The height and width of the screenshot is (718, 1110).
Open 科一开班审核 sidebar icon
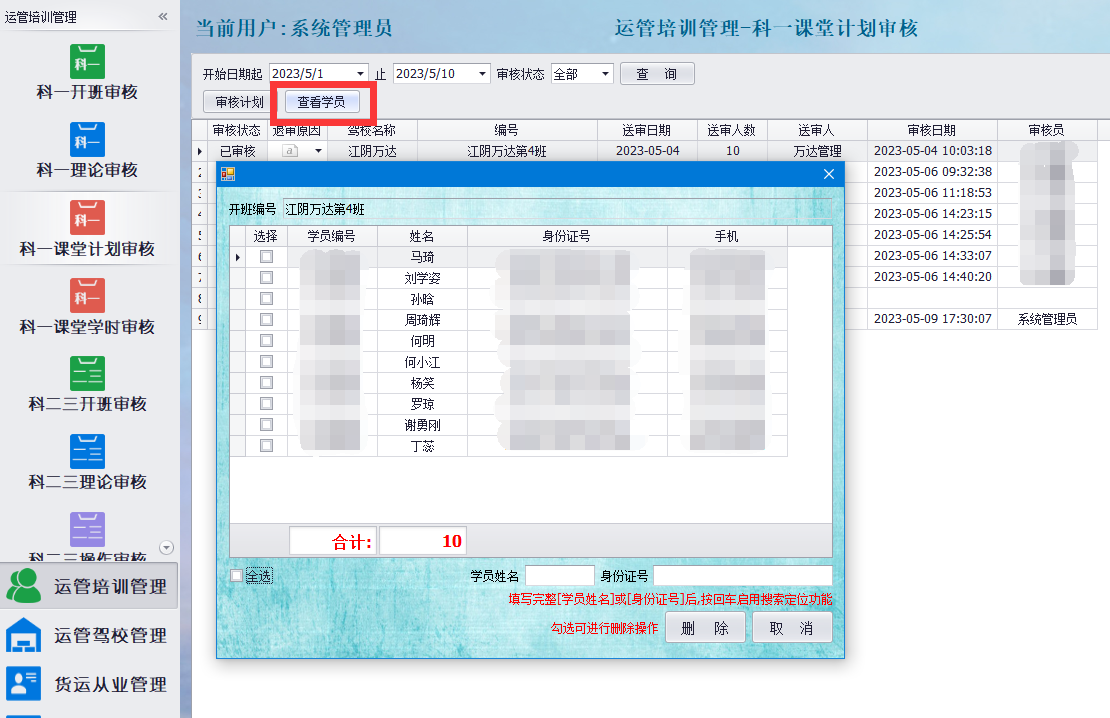pyautogui.click(x=87, y=62)
